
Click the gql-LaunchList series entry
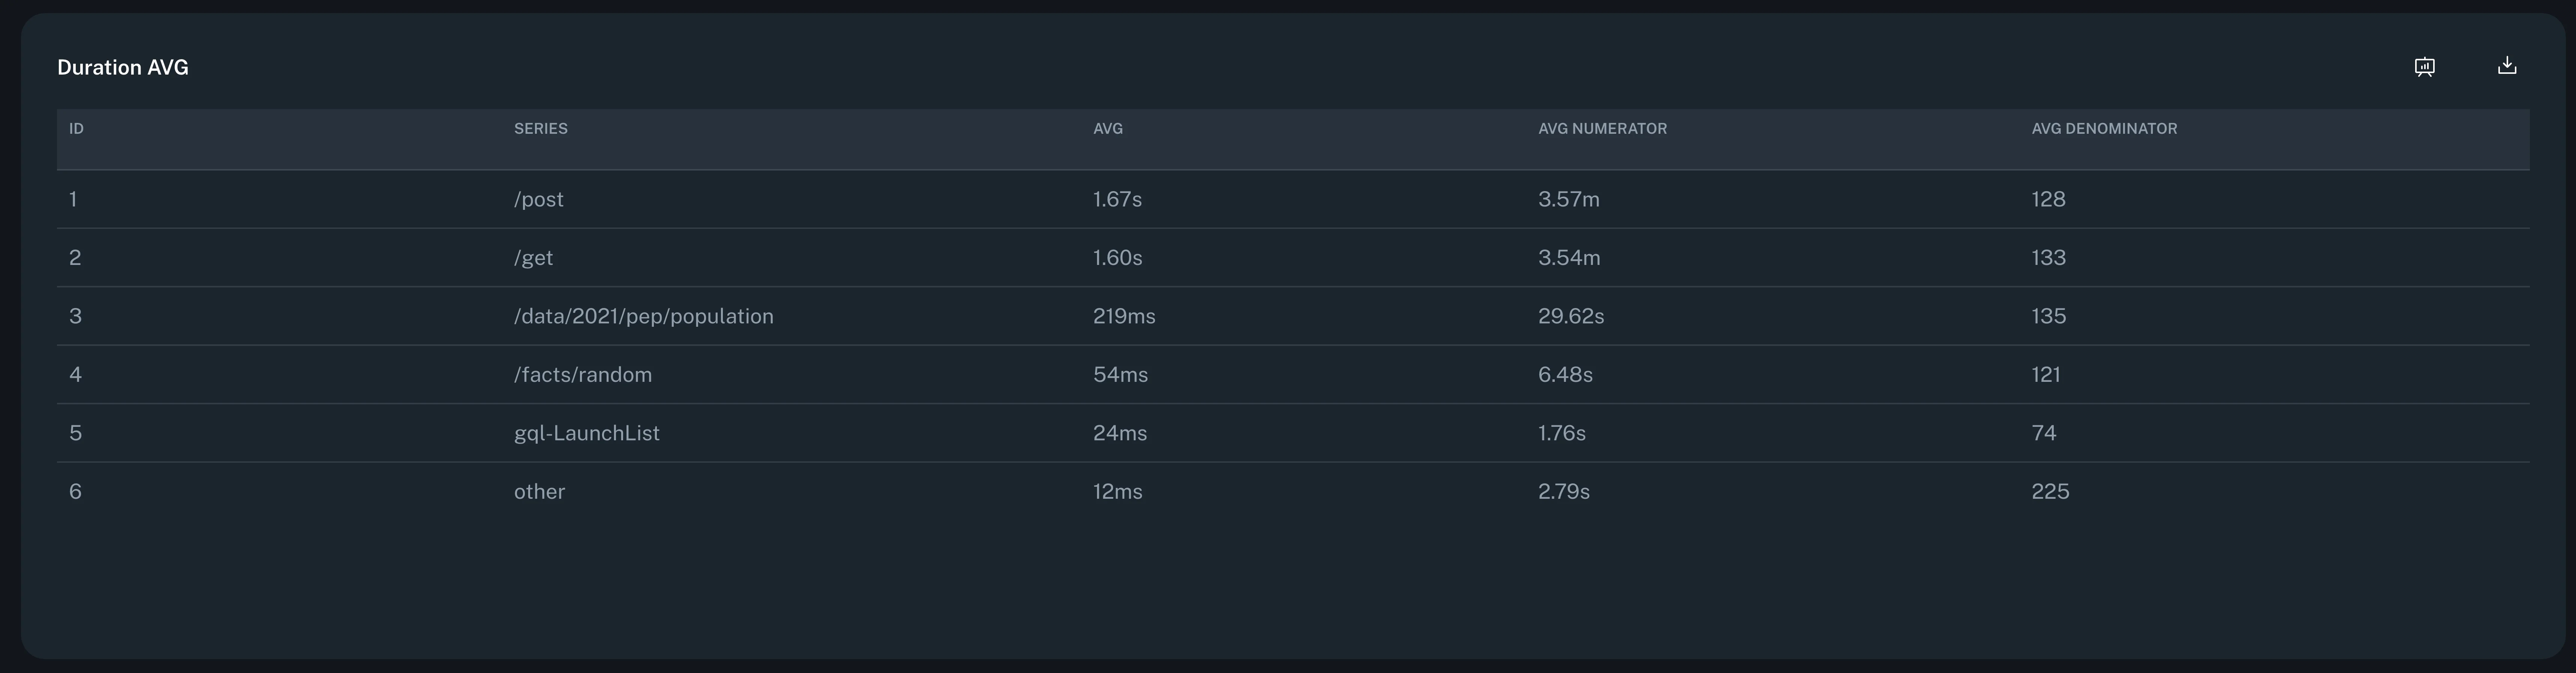[586, 433]
